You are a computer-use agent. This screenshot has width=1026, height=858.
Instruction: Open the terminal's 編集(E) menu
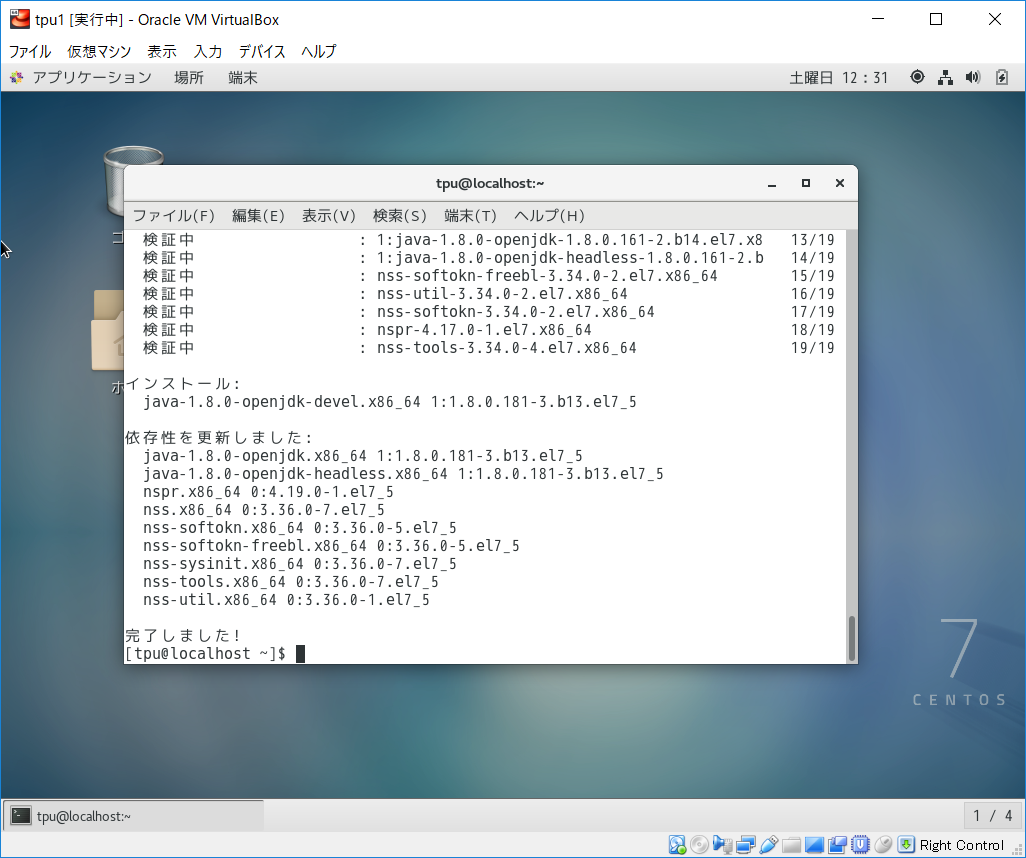pyautogui.click(x=258, y=215)
